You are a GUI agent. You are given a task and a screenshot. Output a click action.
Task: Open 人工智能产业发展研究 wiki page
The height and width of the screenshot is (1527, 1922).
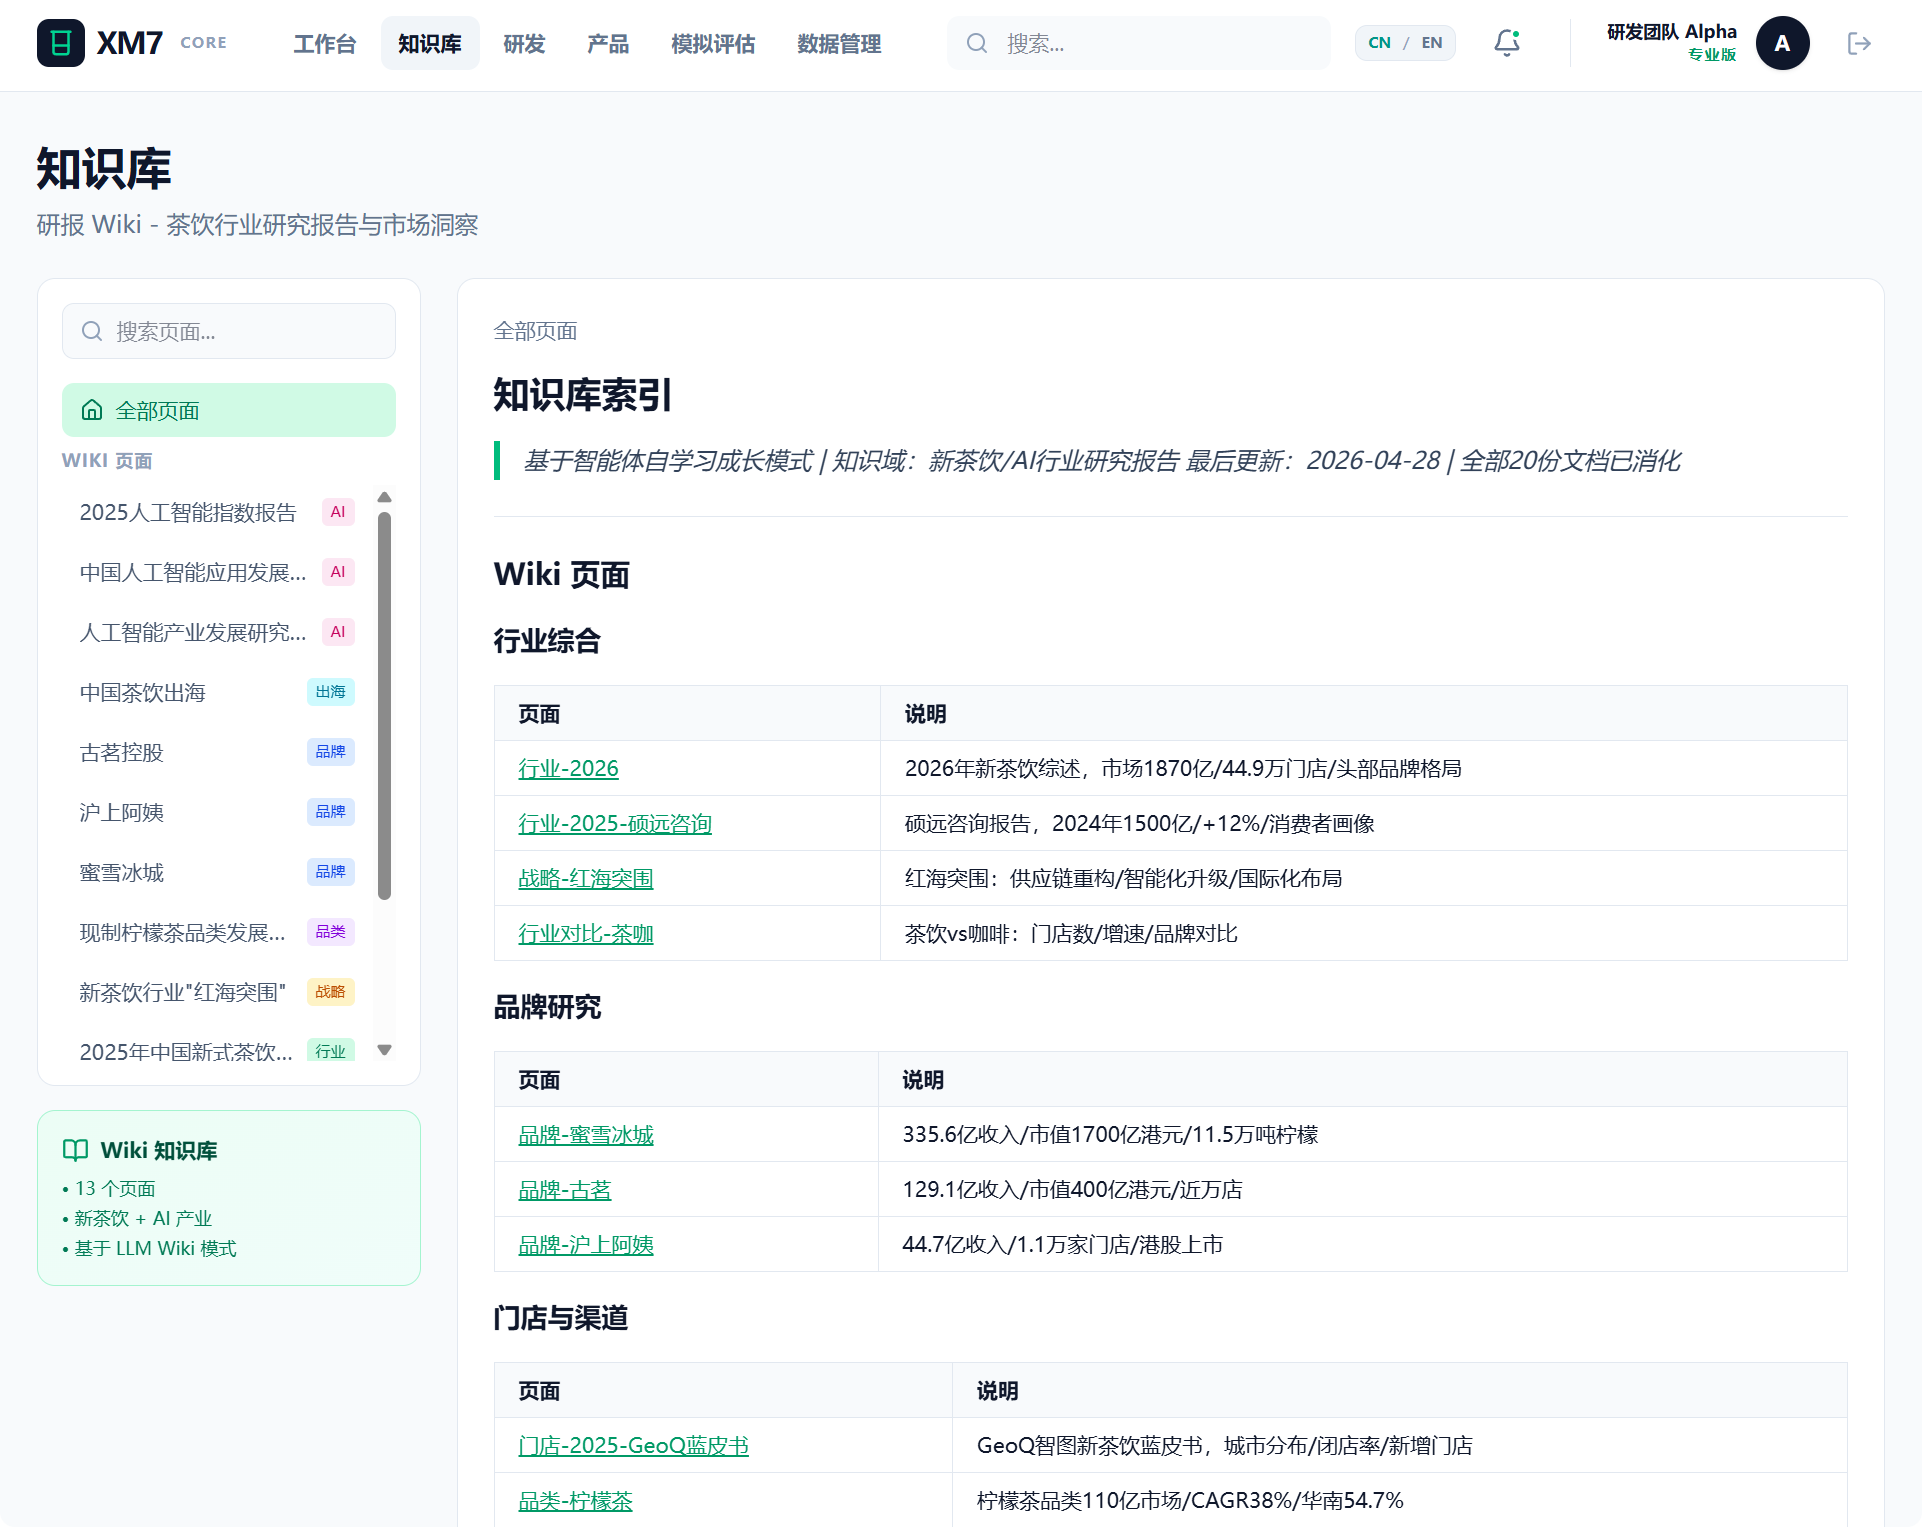216,632
